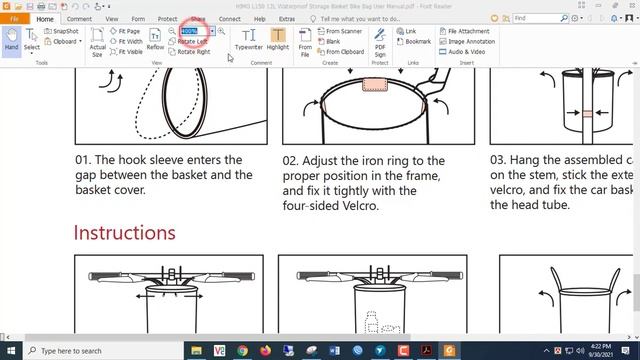This screenshot has height=360, width=640.
Task: Click the orange heart icon near Find
Action: pos(494,18)
